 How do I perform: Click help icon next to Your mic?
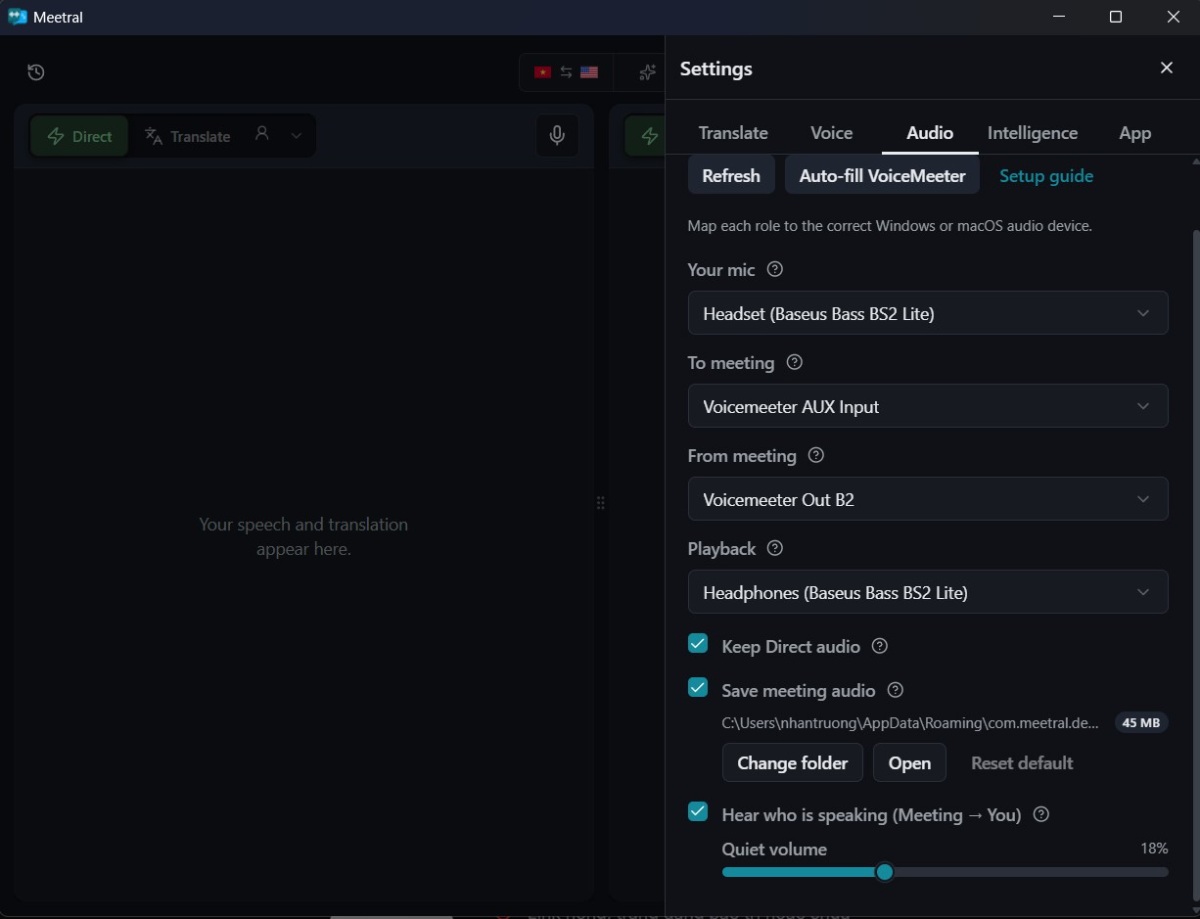775,269
